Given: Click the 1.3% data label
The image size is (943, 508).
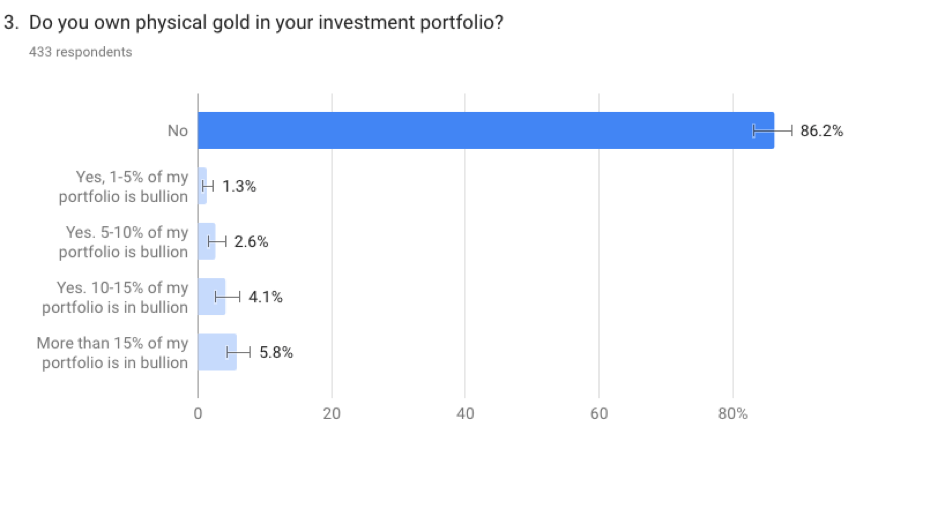Looking at the screenshot, I should [239, 186].
